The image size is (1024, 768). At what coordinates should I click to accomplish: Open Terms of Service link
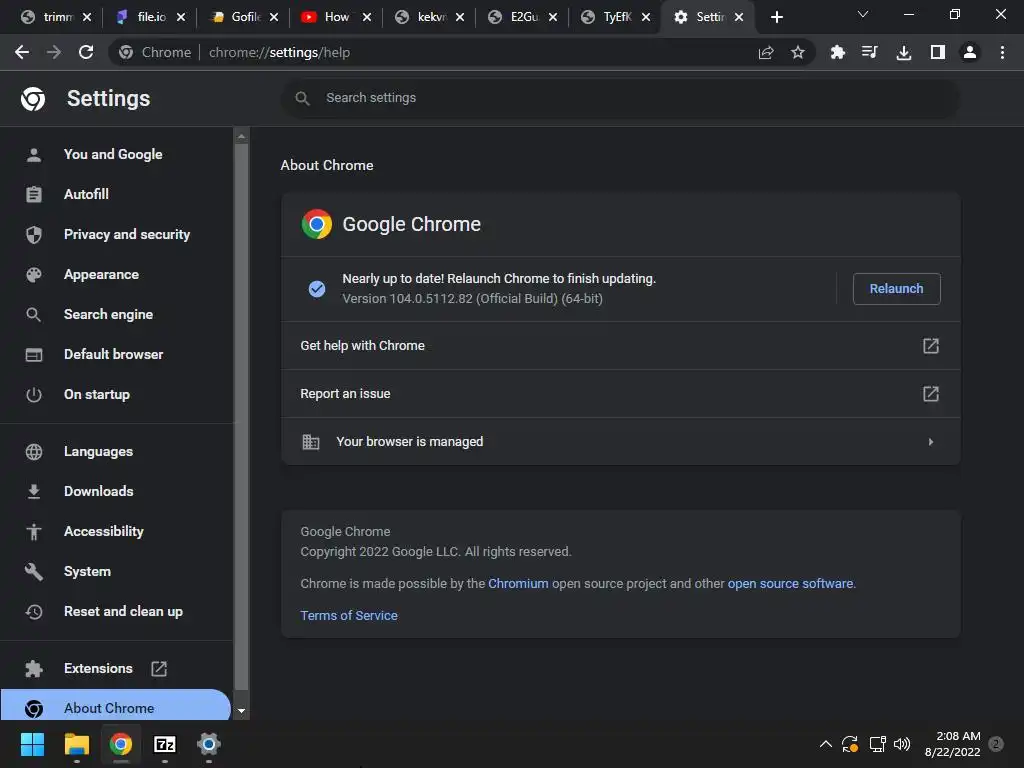[349, 615]
